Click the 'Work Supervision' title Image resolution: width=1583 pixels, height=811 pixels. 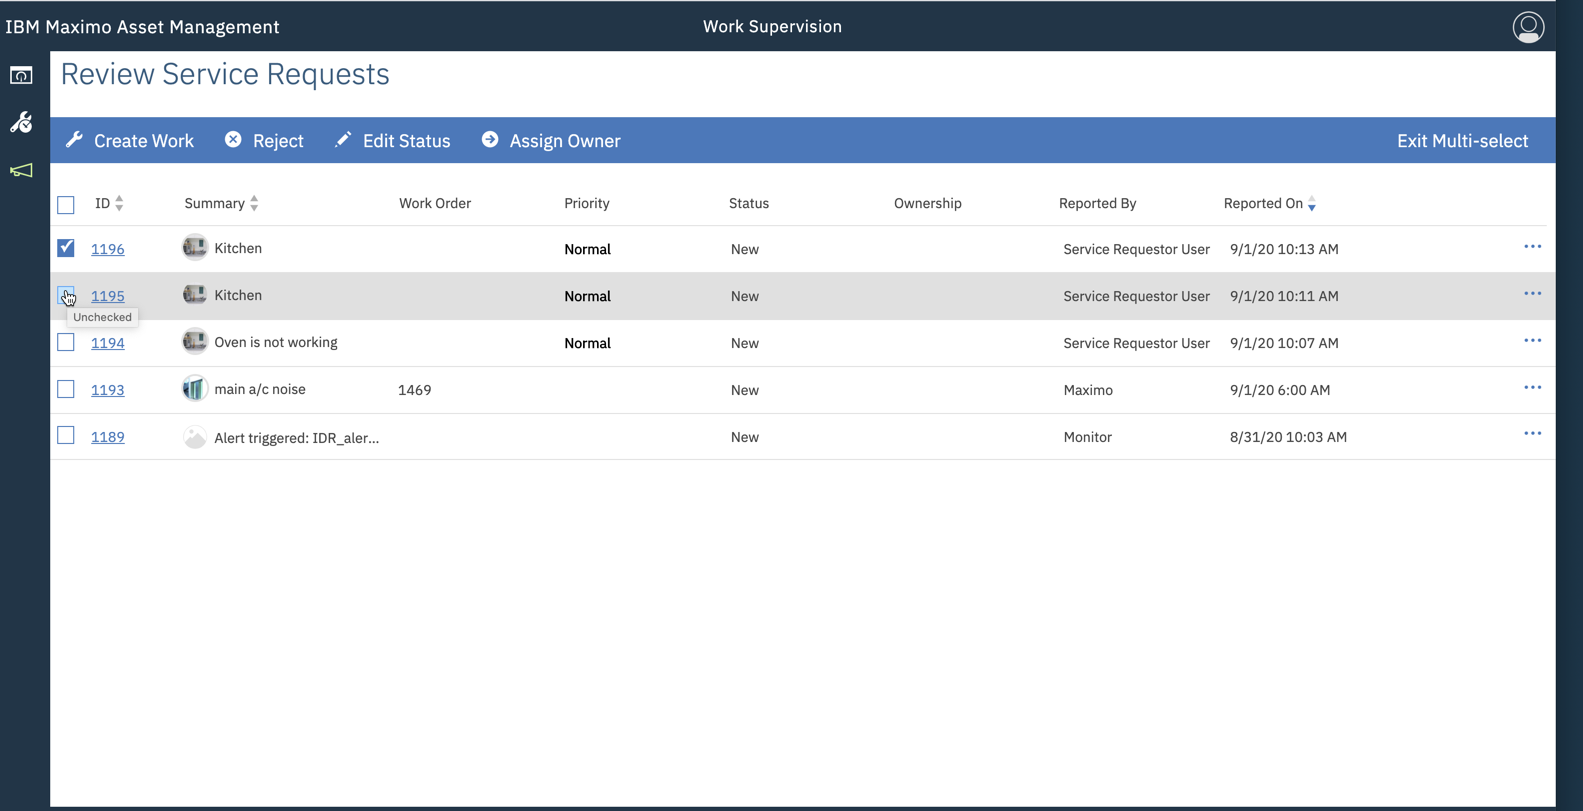point(772,27)
